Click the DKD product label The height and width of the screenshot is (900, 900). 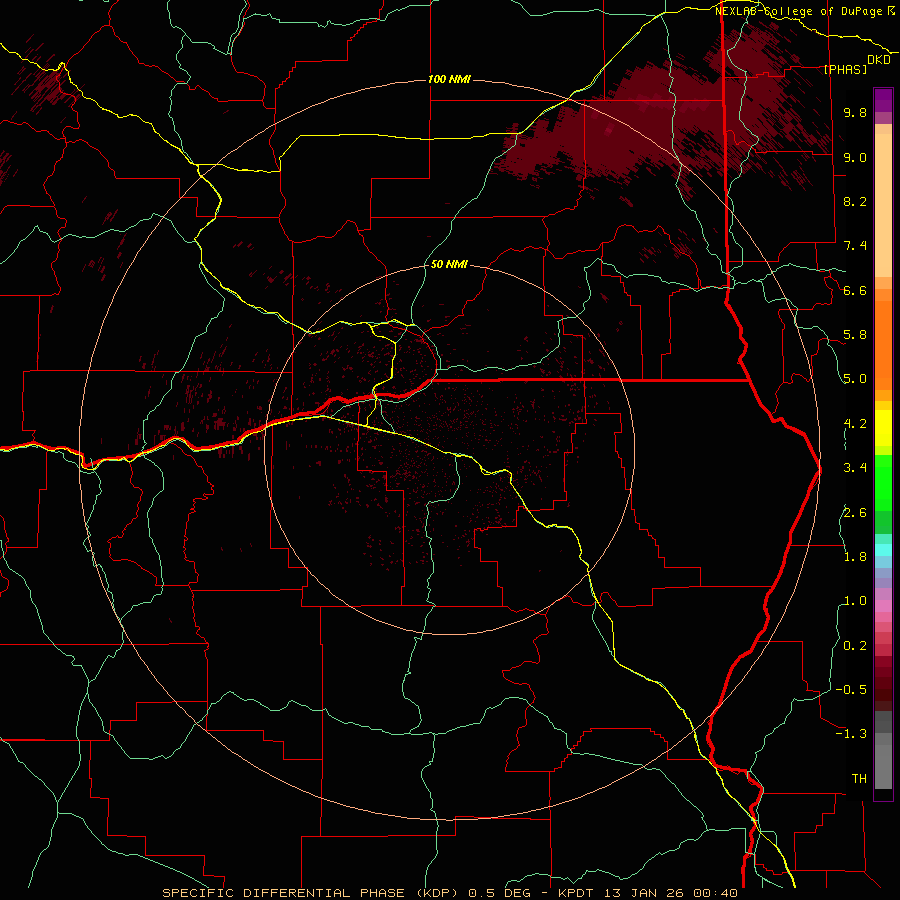(x=878, y=60)
